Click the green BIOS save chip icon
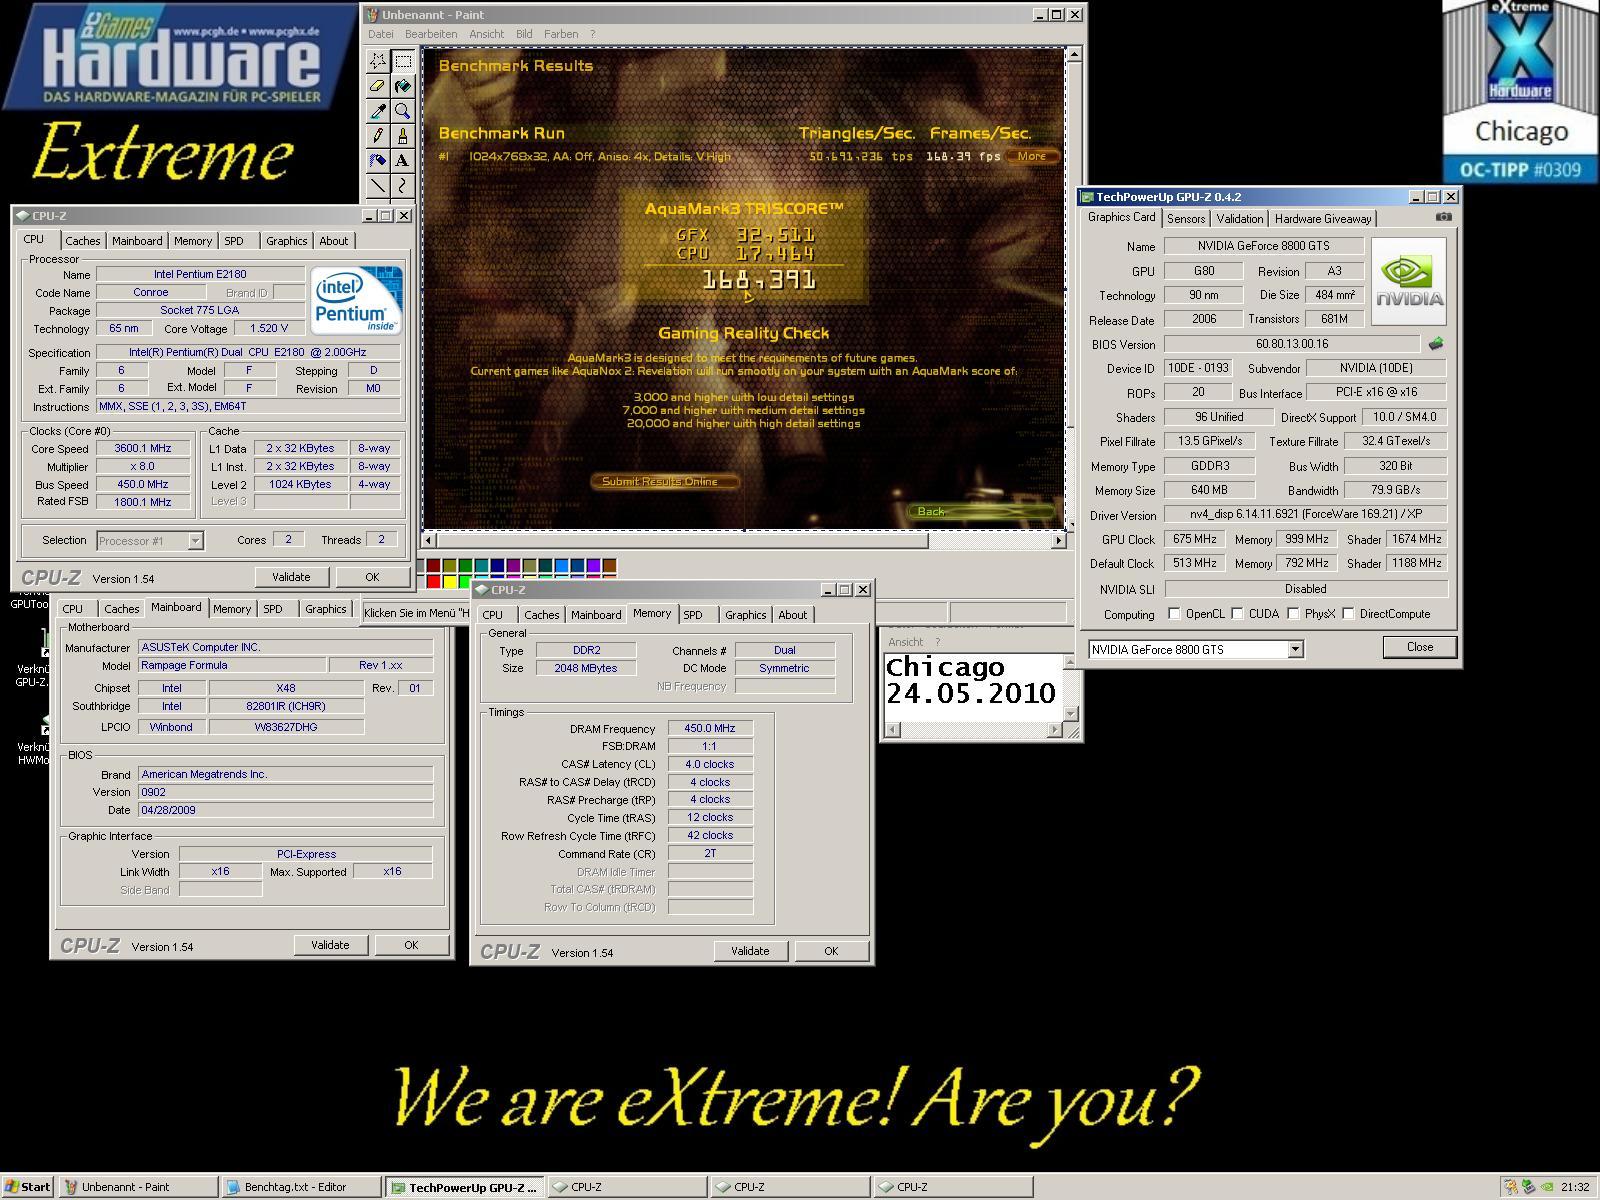Image resolution: width=1600 pixels, height=1200 pixels. [x=1436, y=344]
